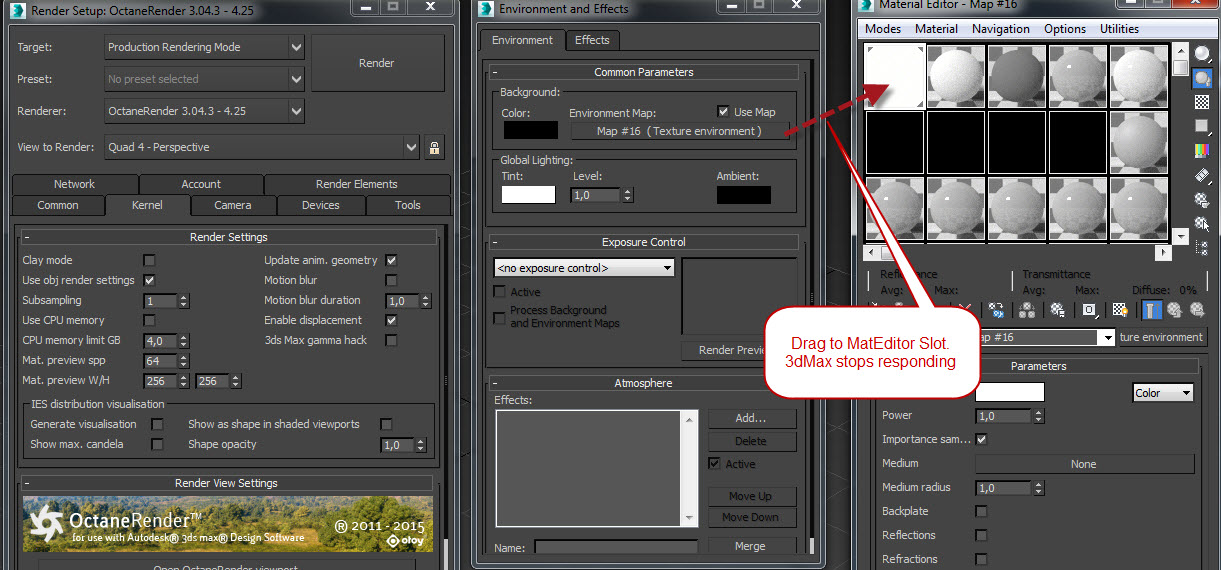This screenshot has height=570, width=1221.
Task: Open the exposure control dropdown
Action: click(584, 268)
